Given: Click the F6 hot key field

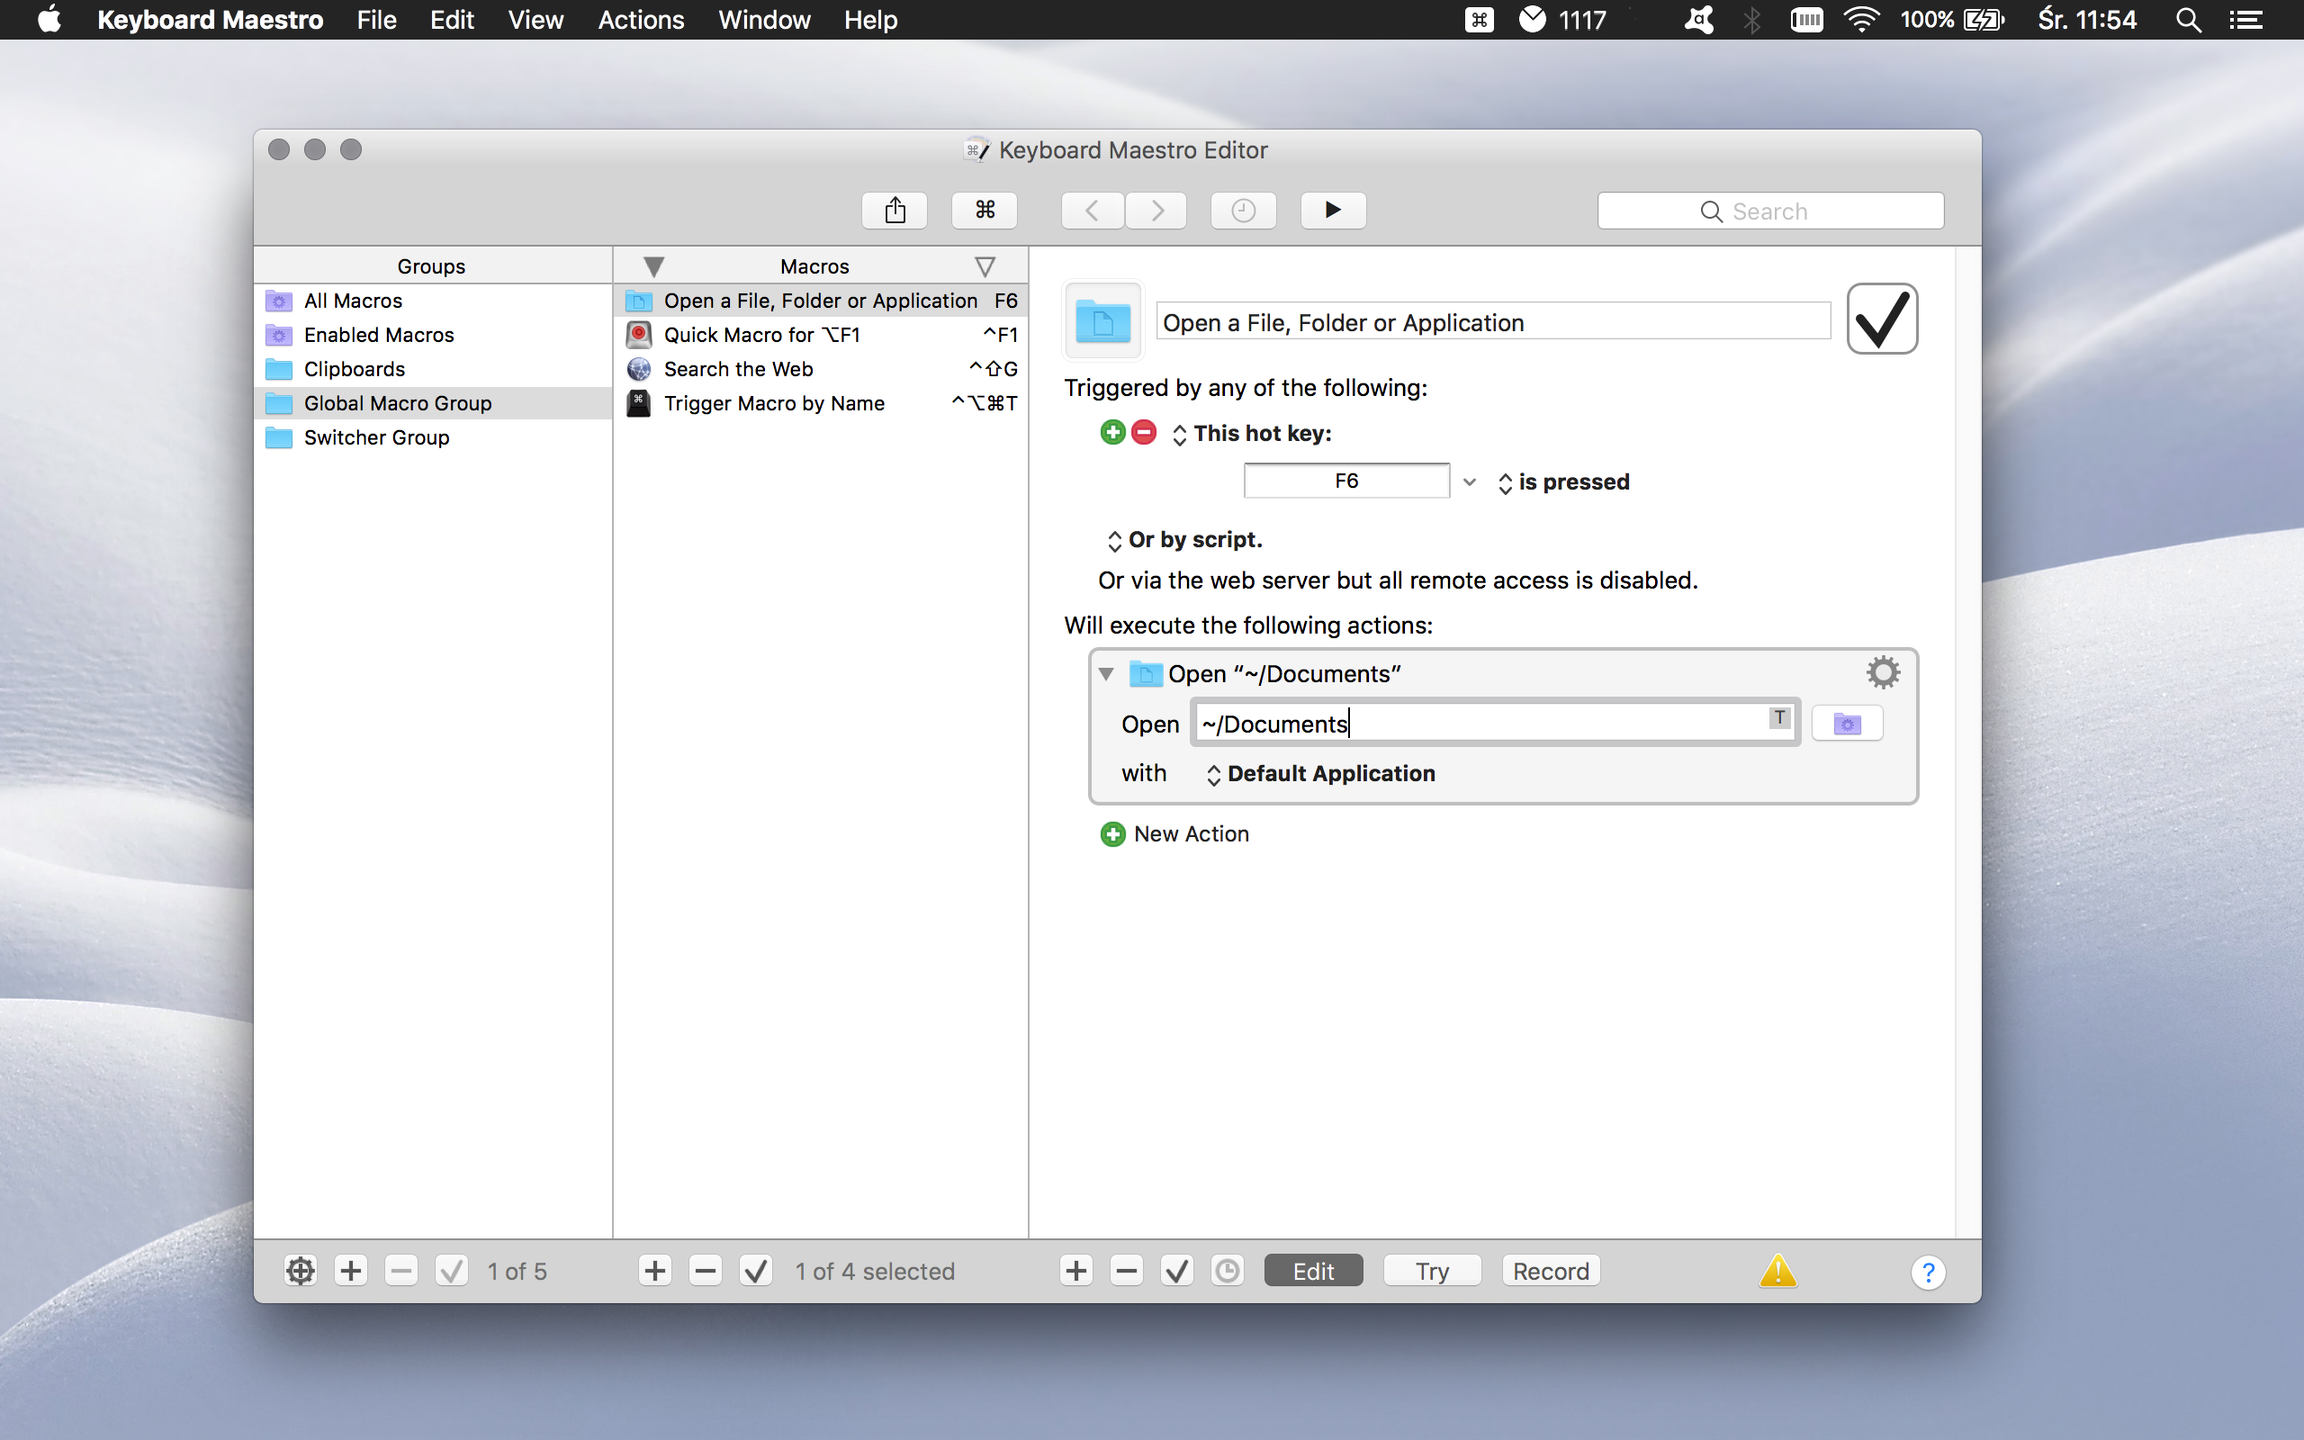Looking at the screenshot, I should point(1345,481).
